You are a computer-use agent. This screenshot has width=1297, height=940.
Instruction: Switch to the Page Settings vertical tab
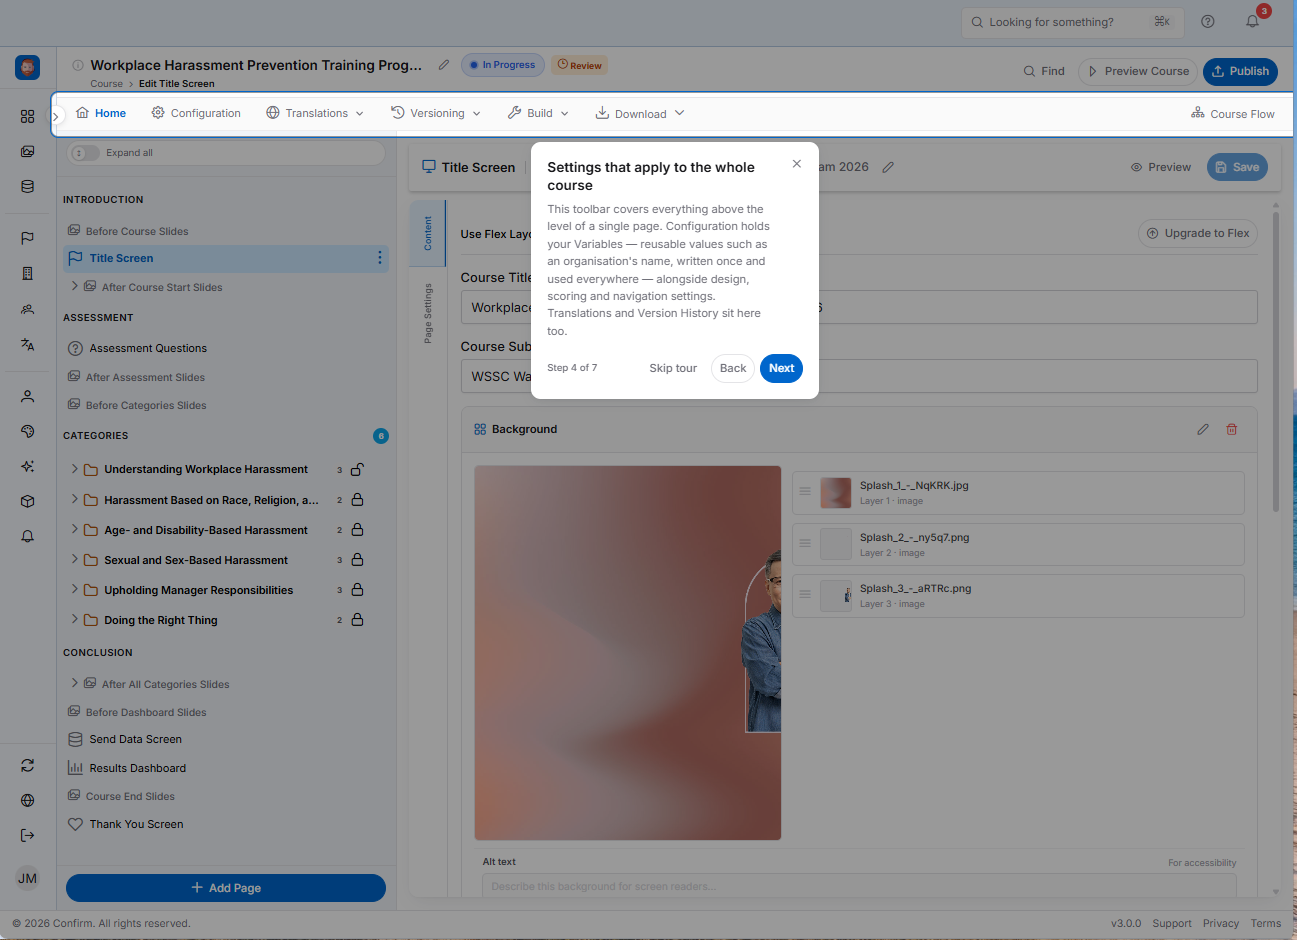tap(428, 313)
